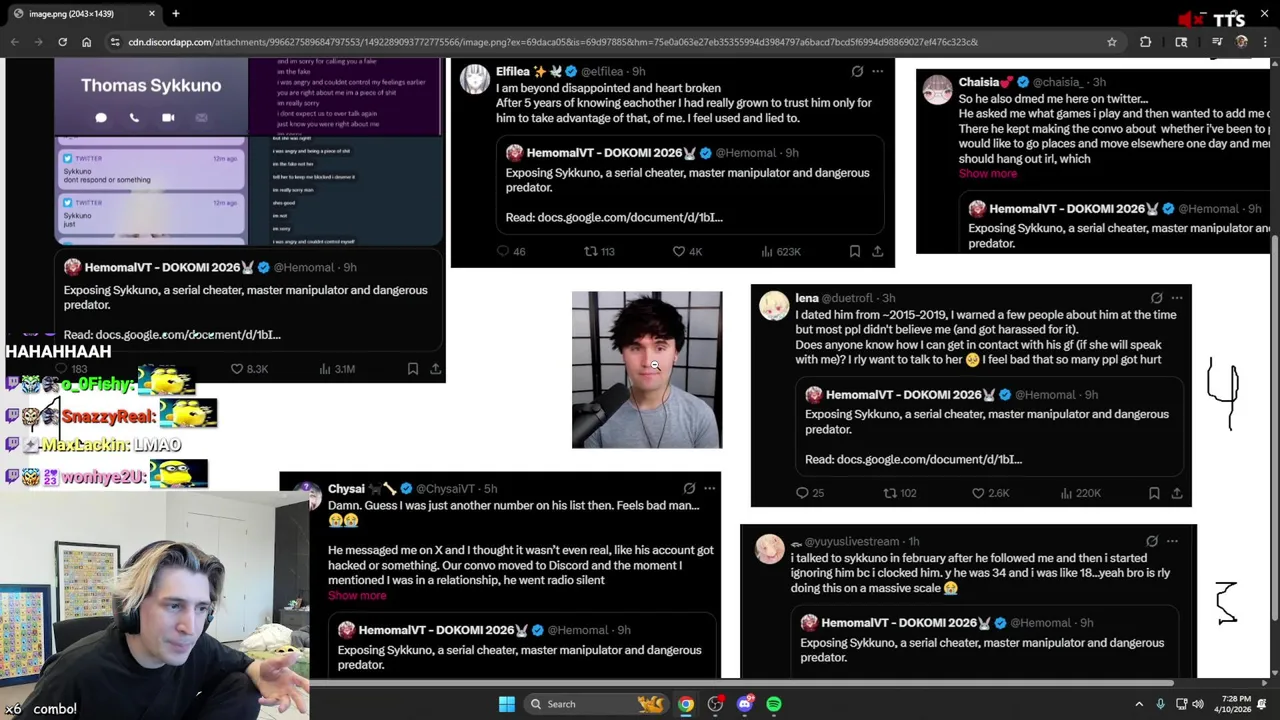
Task: Open the volume control in system tray
Action: click(x=1198, y=704)
